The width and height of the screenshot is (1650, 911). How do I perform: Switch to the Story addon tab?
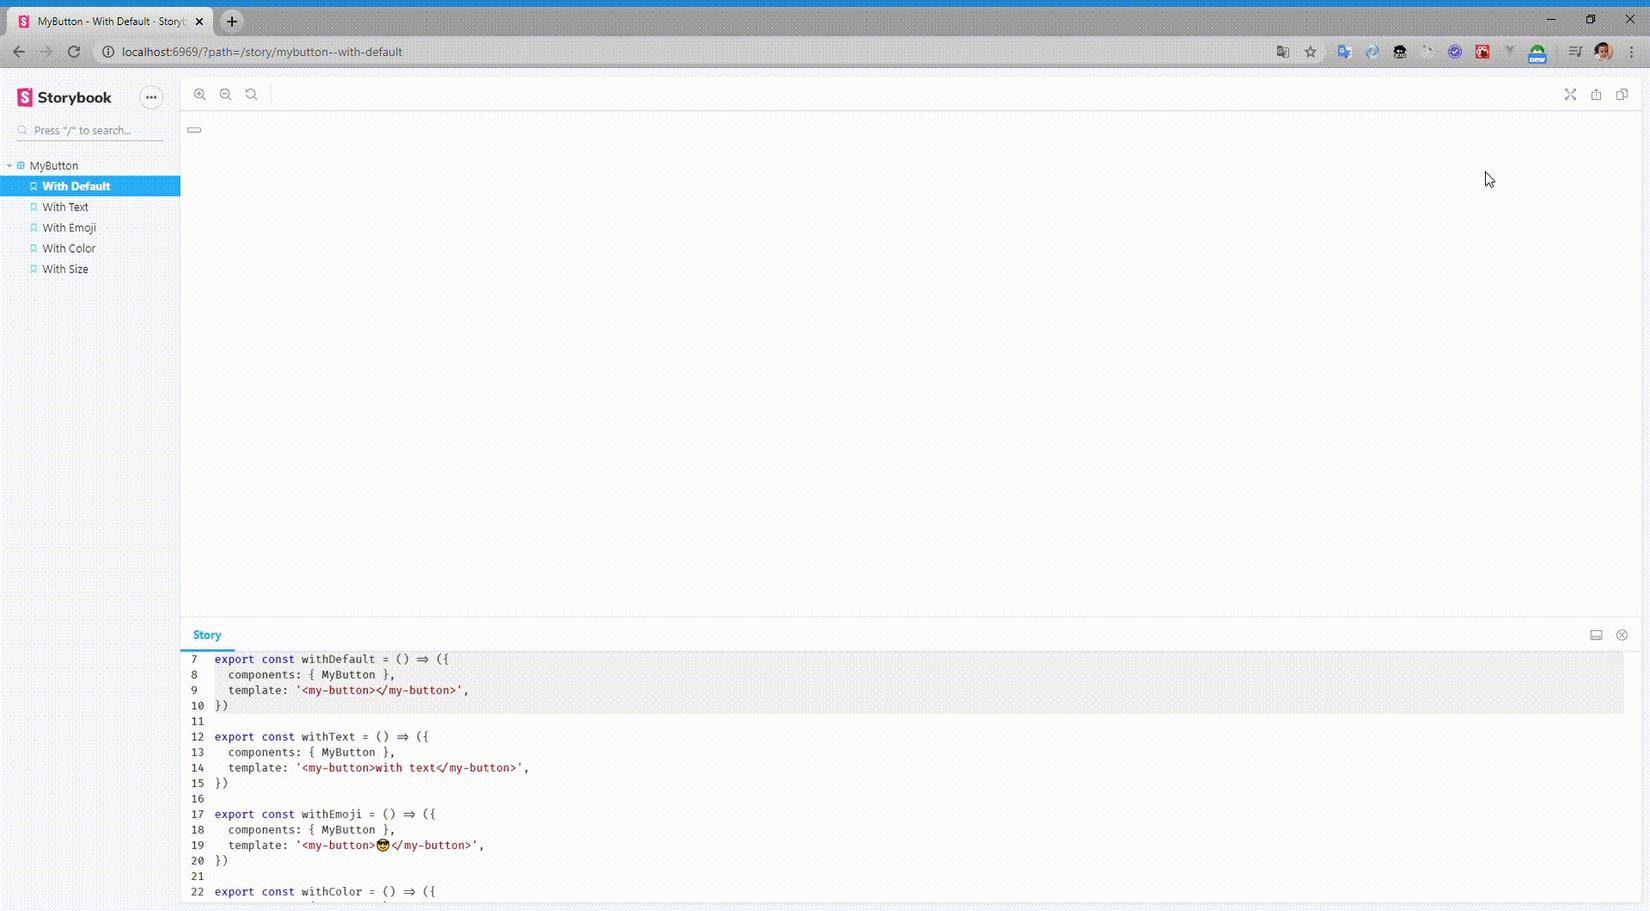207,635
